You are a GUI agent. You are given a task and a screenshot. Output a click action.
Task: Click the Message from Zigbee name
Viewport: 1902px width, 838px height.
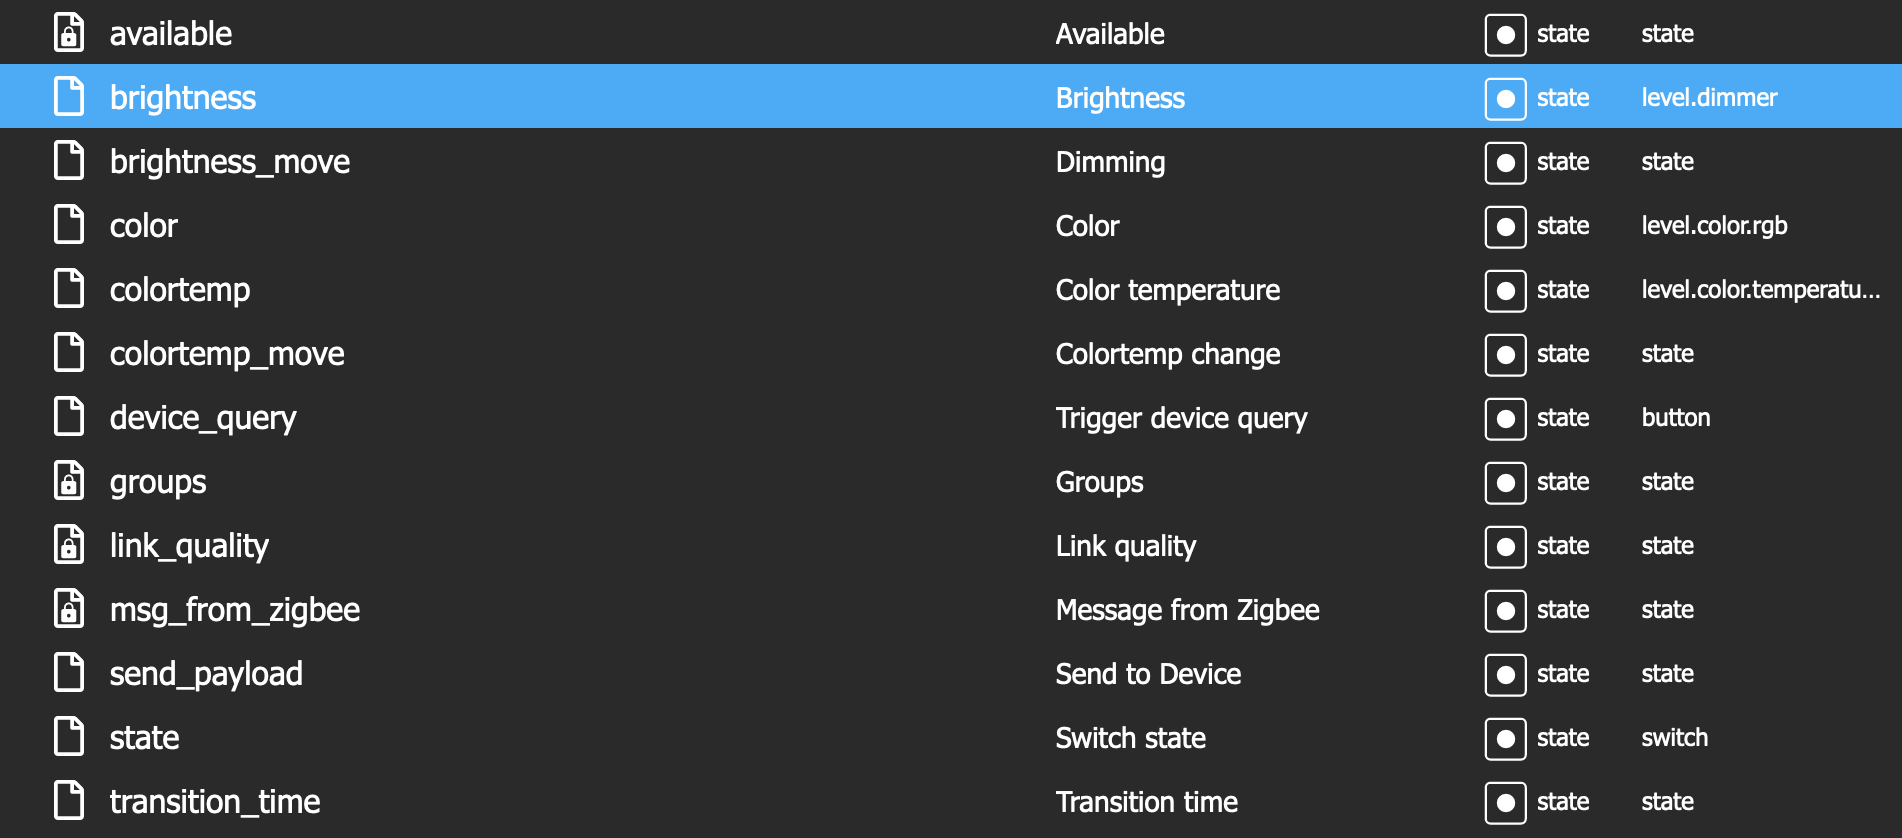(1188, 610)
